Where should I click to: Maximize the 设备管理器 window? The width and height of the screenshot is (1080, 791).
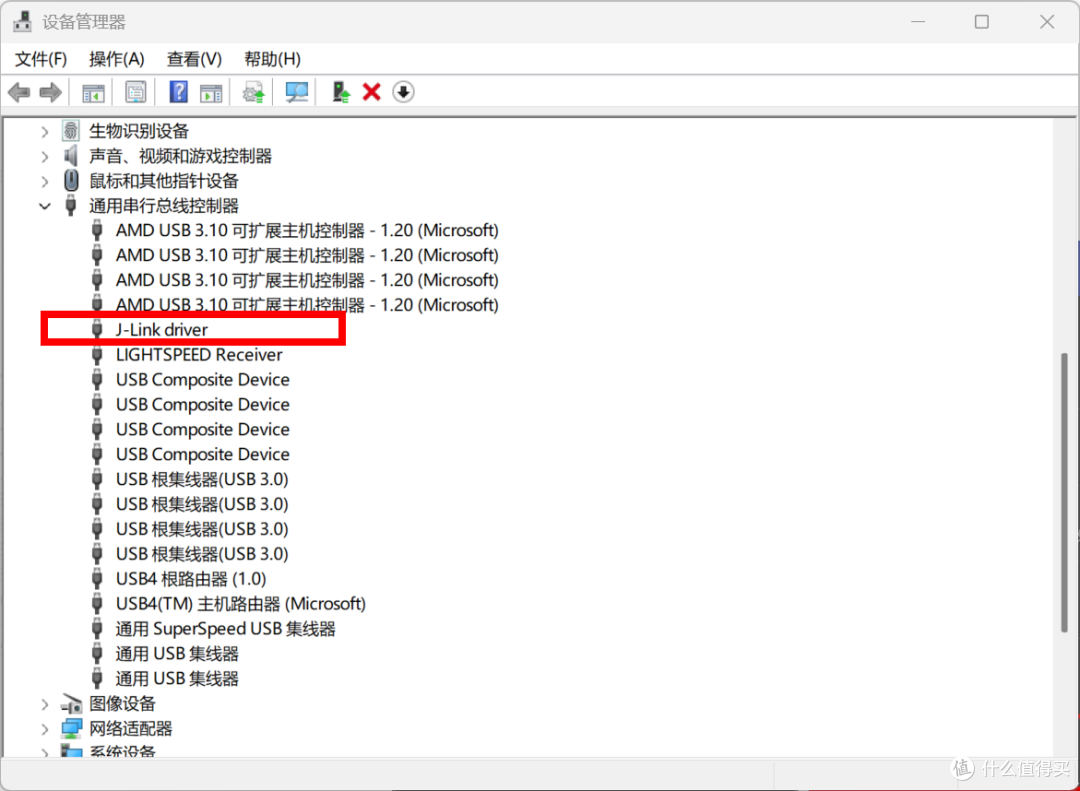pyautogui.click(x=982, y=22)
